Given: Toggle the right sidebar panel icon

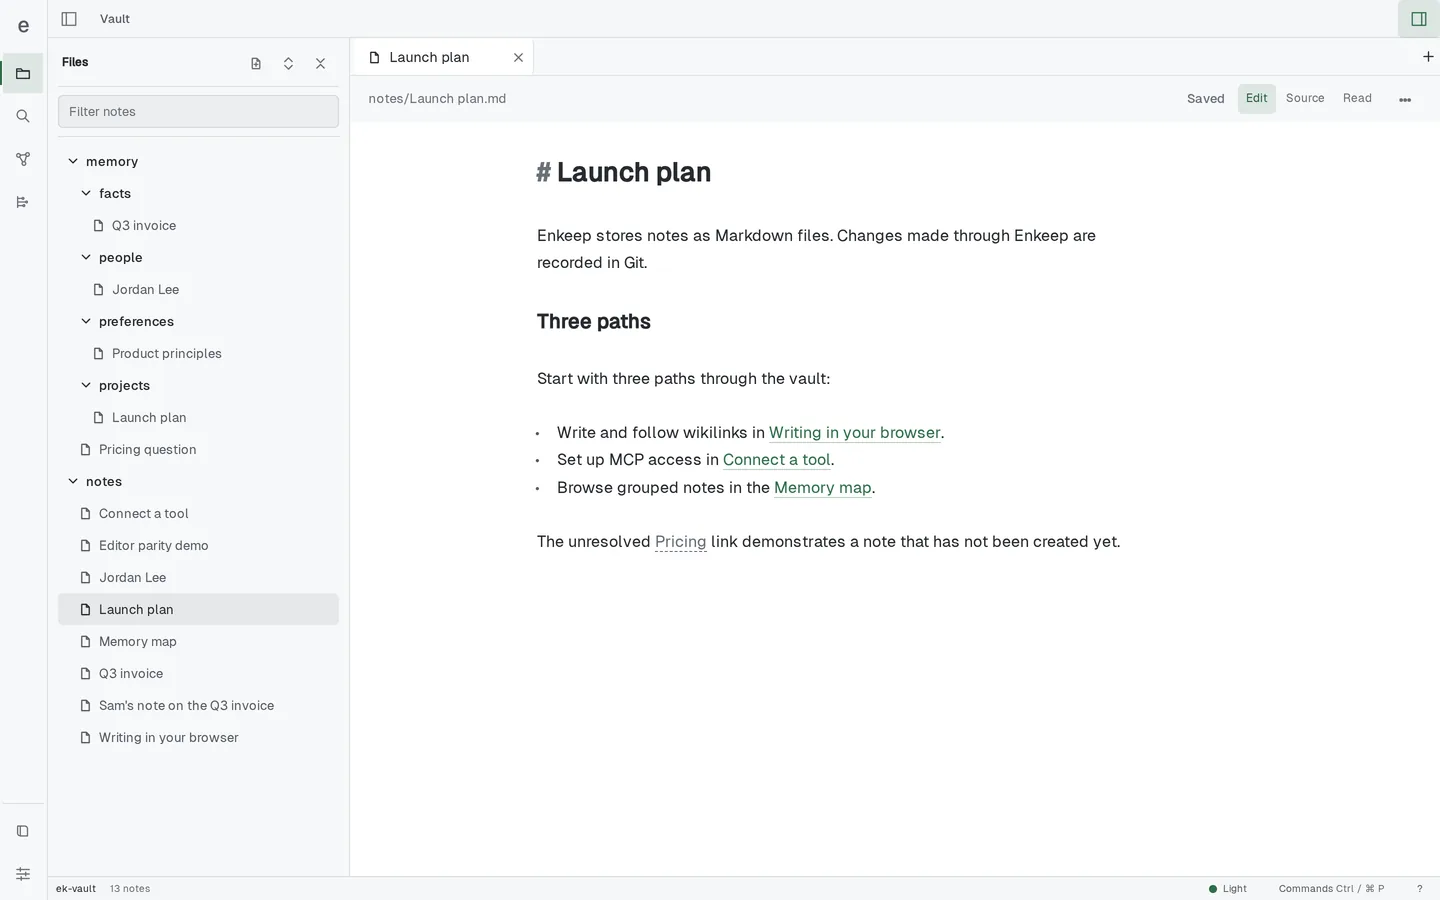Looking at the screenshot, I should coord(1418,19).
